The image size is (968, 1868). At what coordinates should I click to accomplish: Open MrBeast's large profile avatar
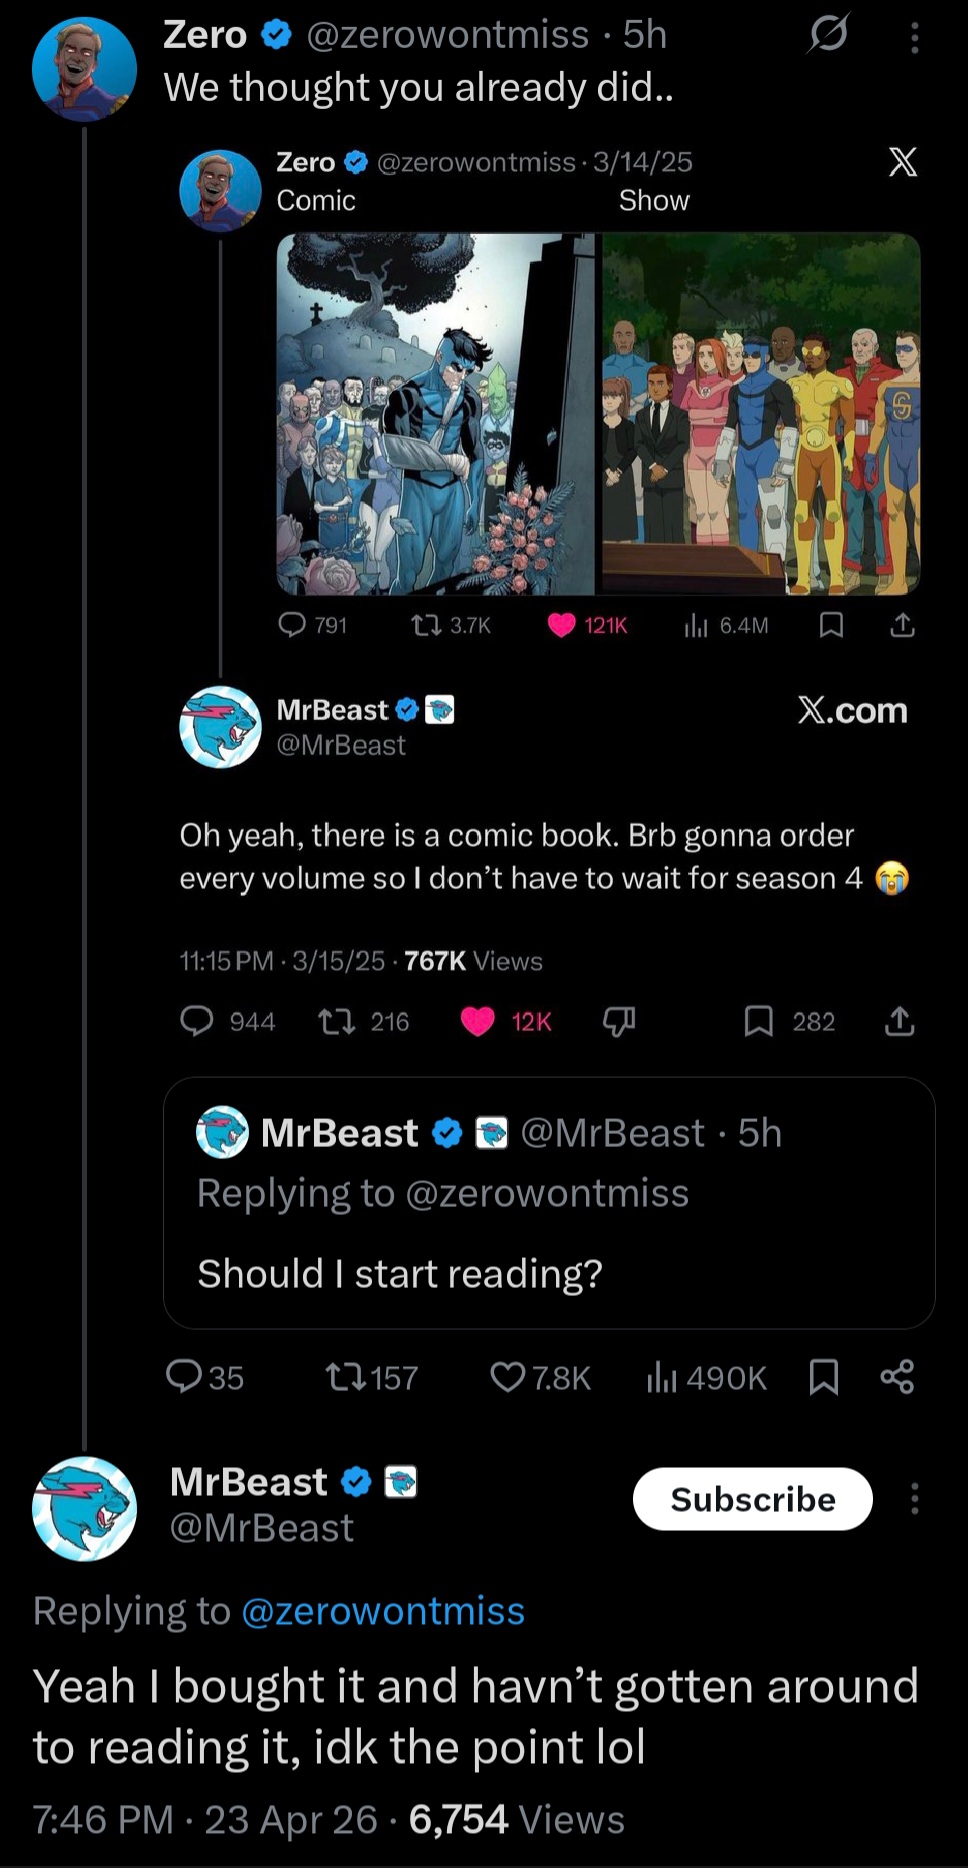(84, 1508)
